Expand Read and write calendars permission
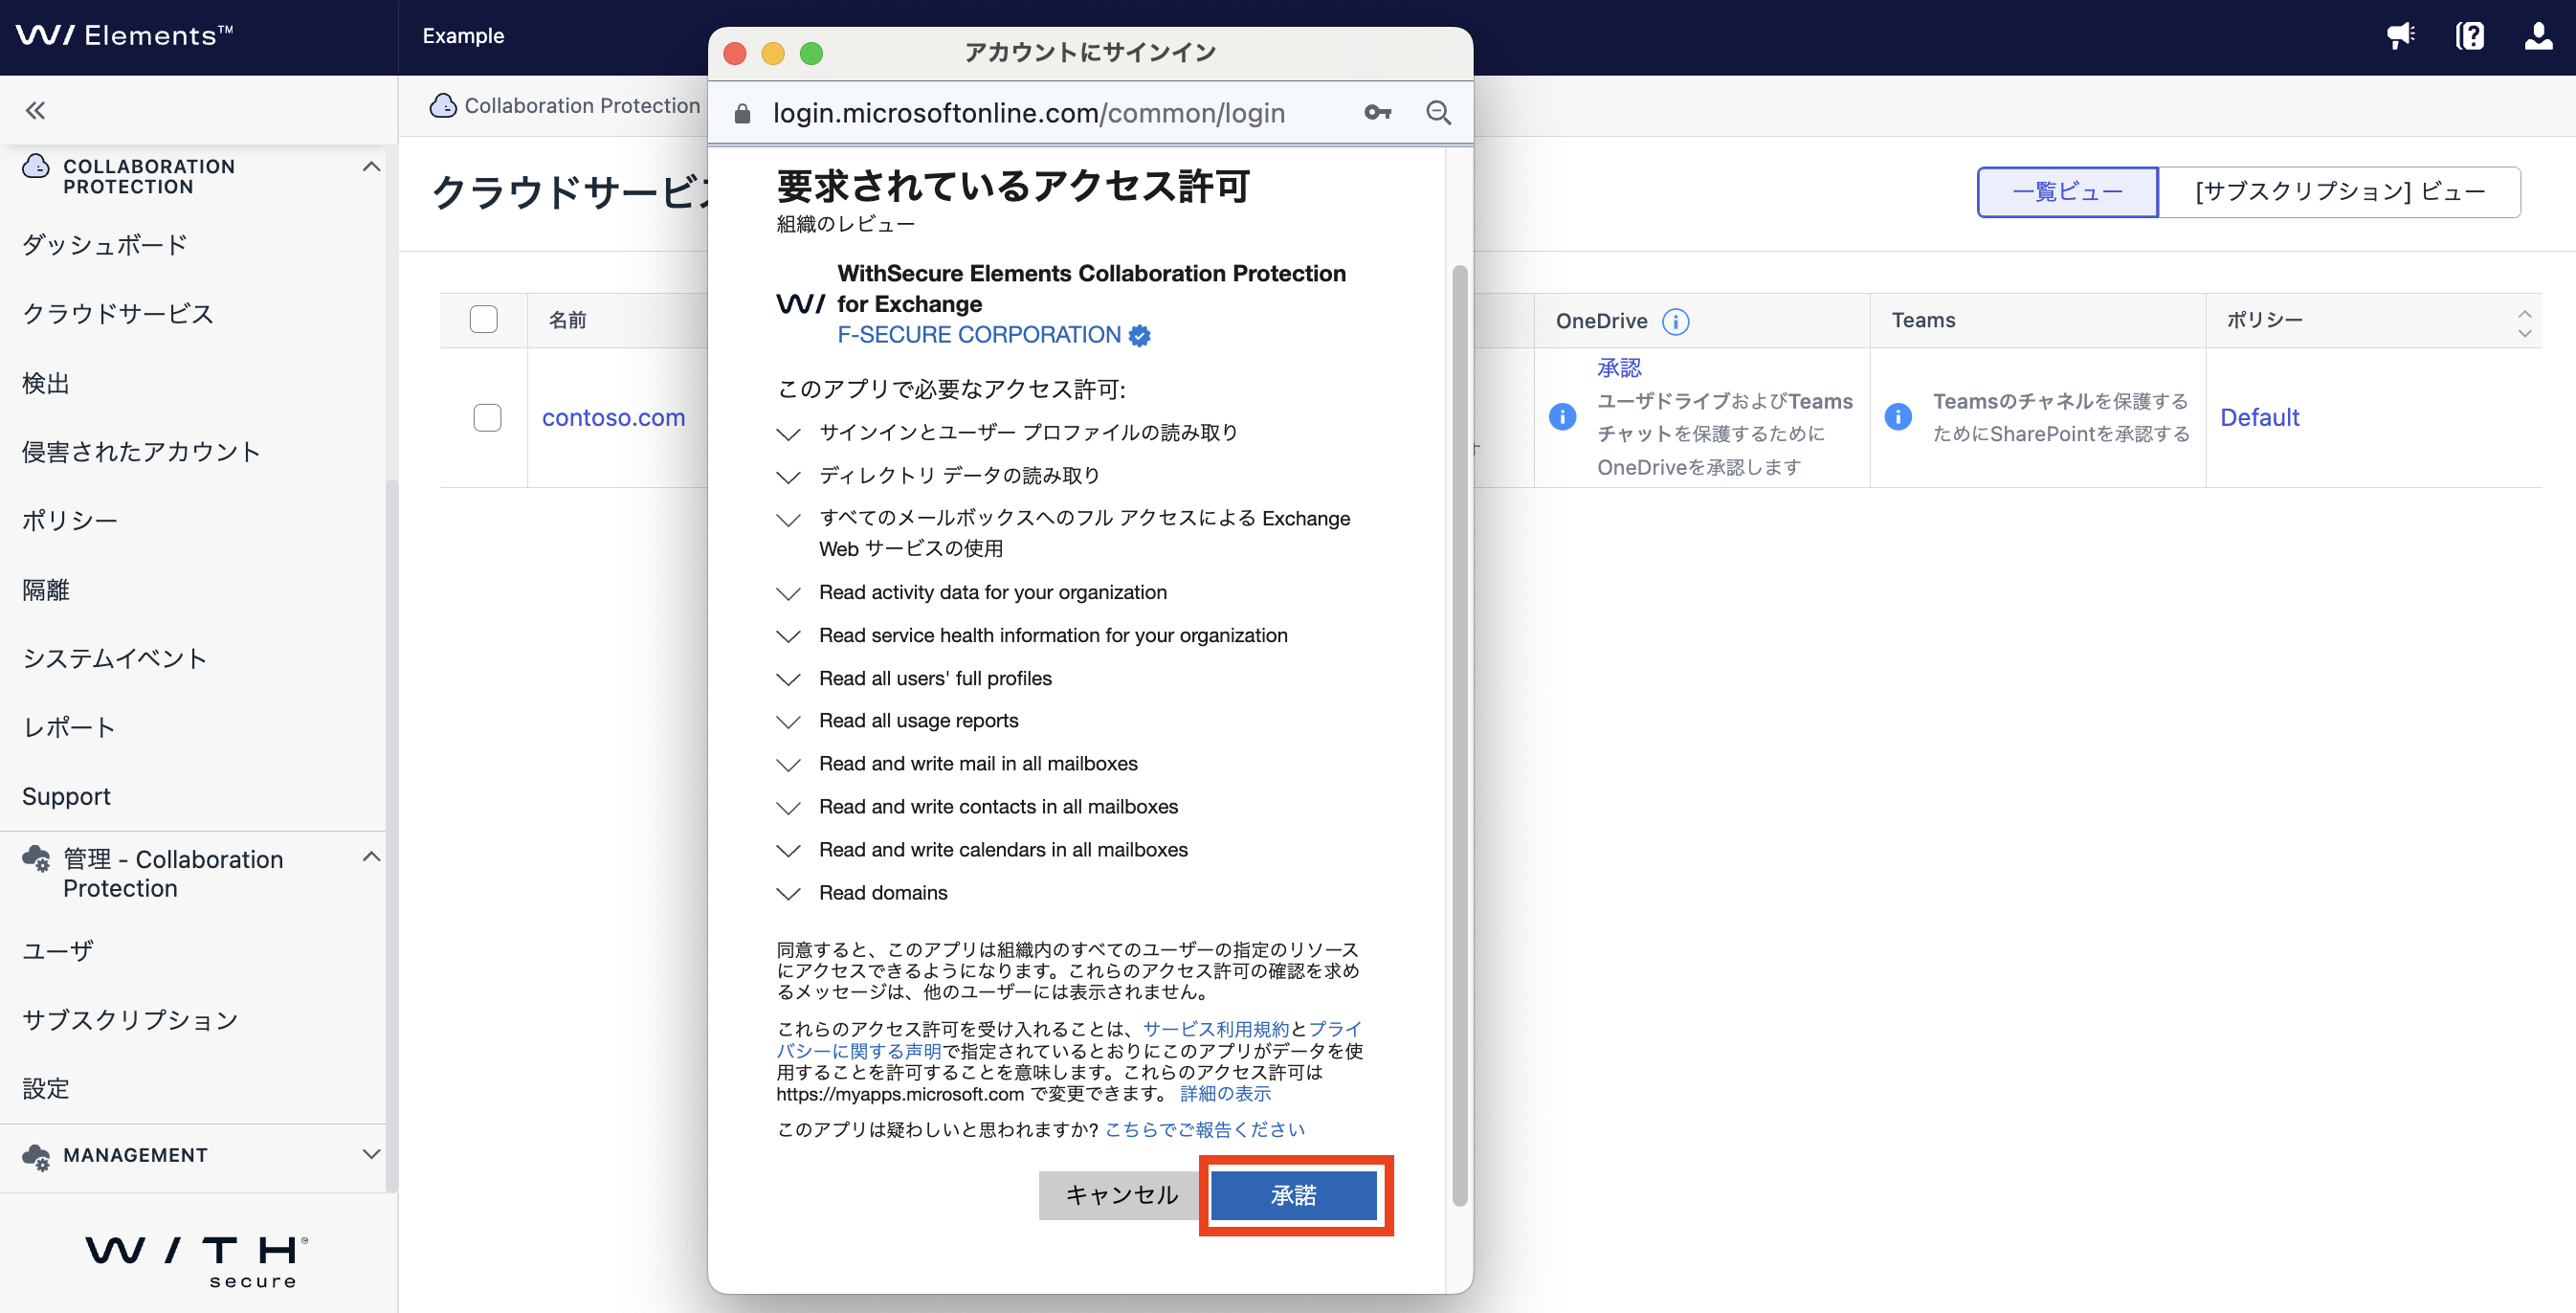 click(789, 850)
